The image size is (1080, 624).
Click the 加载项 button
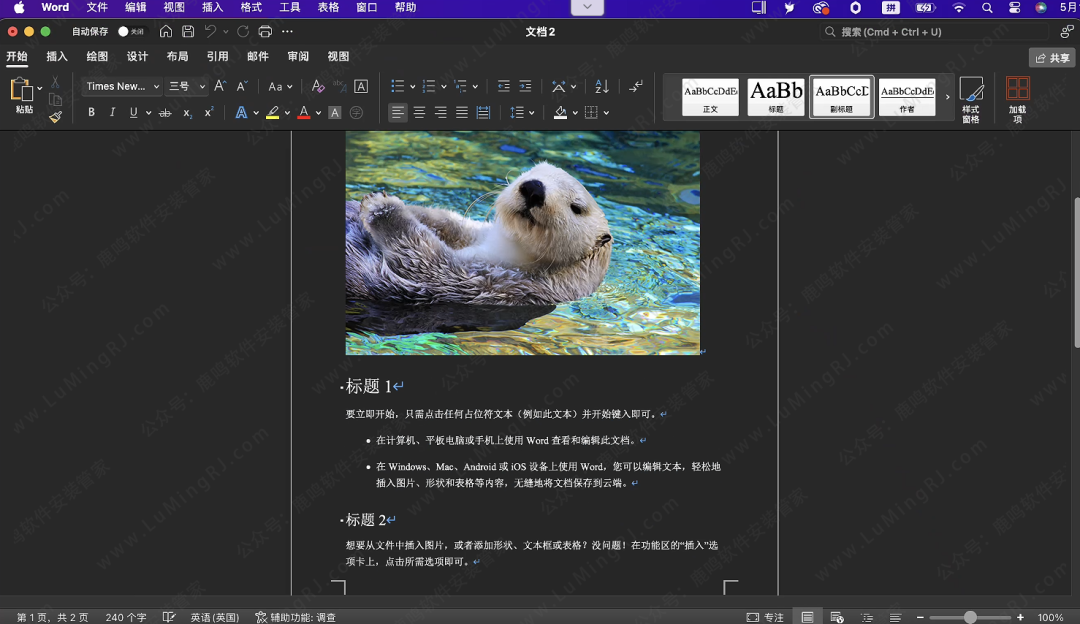(1020, 97)
